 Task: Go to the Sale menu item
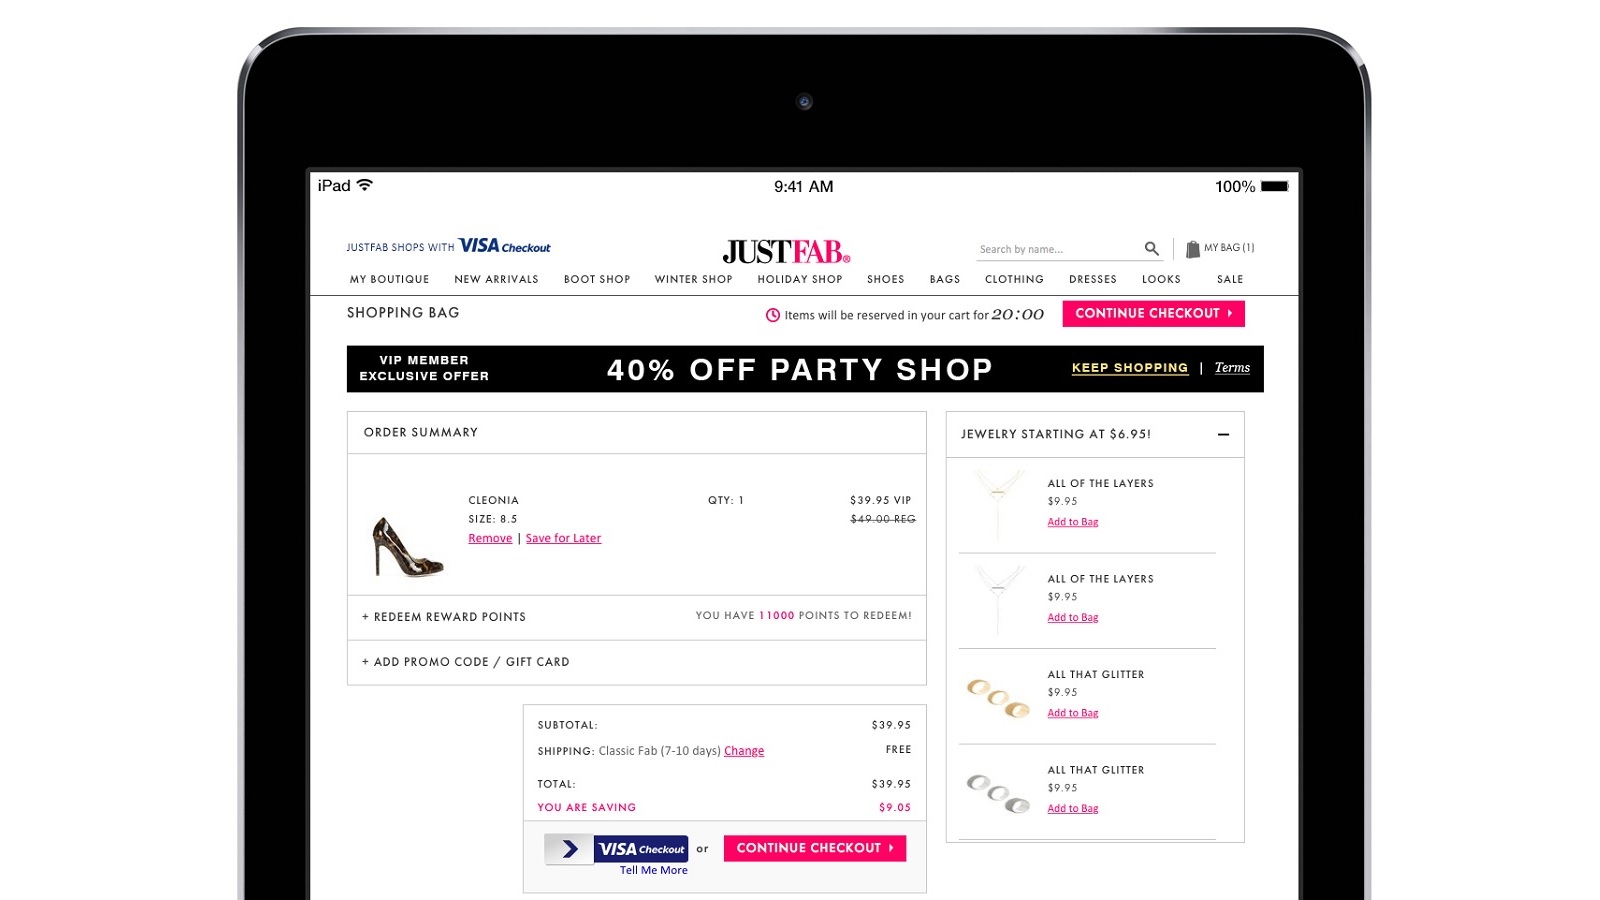click(x=1229, y=280)
